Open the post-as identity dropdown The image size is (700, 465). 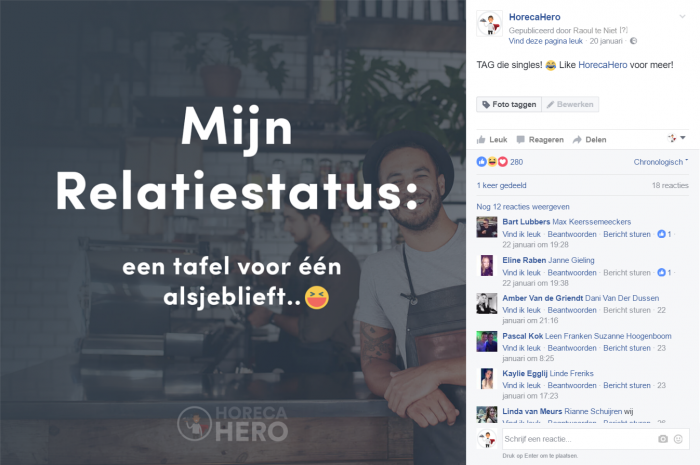[x=677, y=138]
